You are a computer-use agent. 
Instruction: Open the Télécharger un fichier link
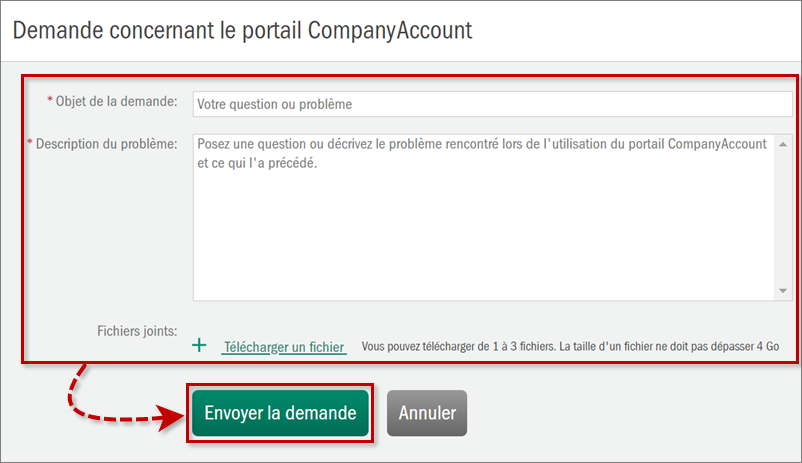tap(284, 347)
